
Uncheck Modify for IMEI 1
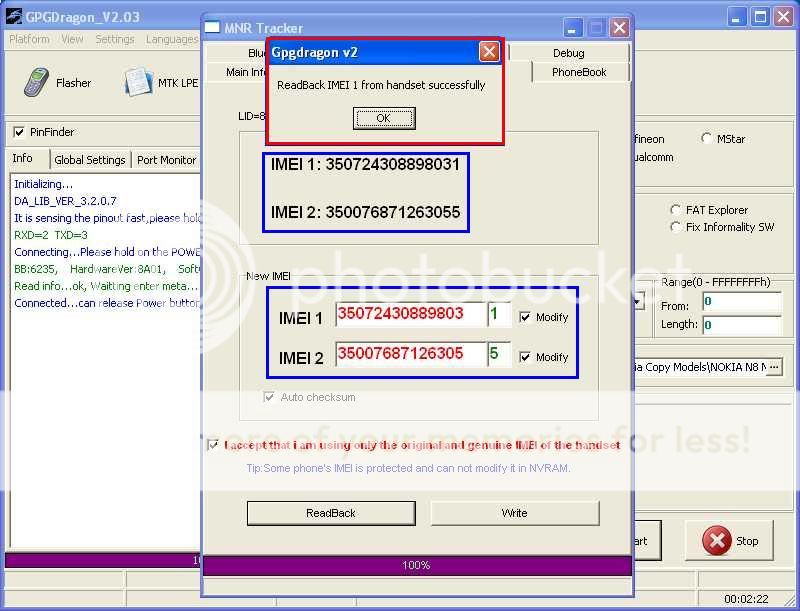tap(525, 317)
